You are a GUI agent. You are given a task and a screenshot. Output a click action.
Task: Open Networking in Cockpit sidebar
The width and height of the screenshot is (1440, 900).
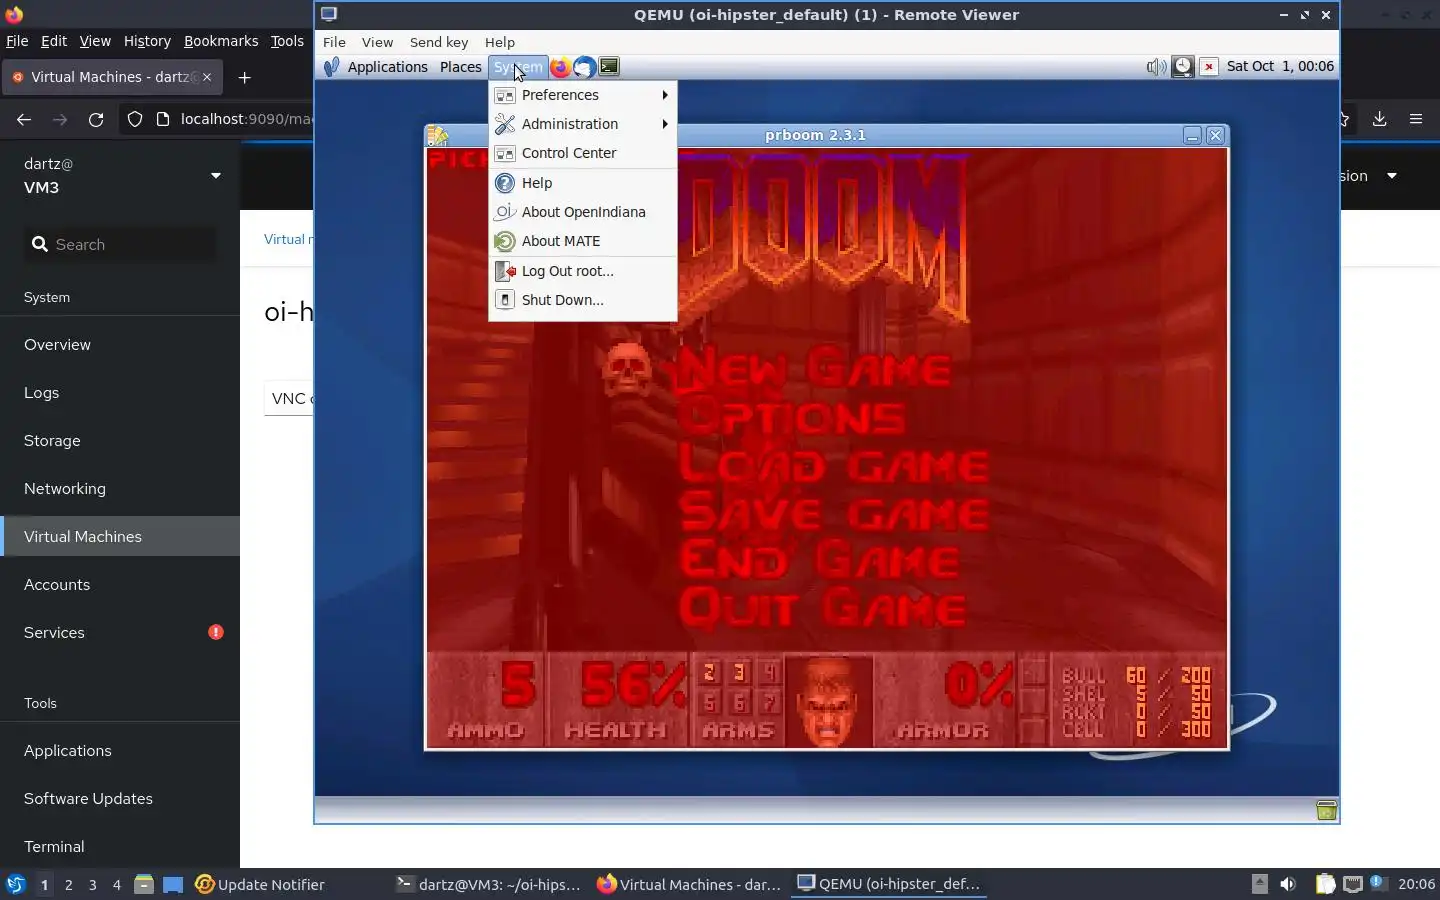(x=120, y=488)
